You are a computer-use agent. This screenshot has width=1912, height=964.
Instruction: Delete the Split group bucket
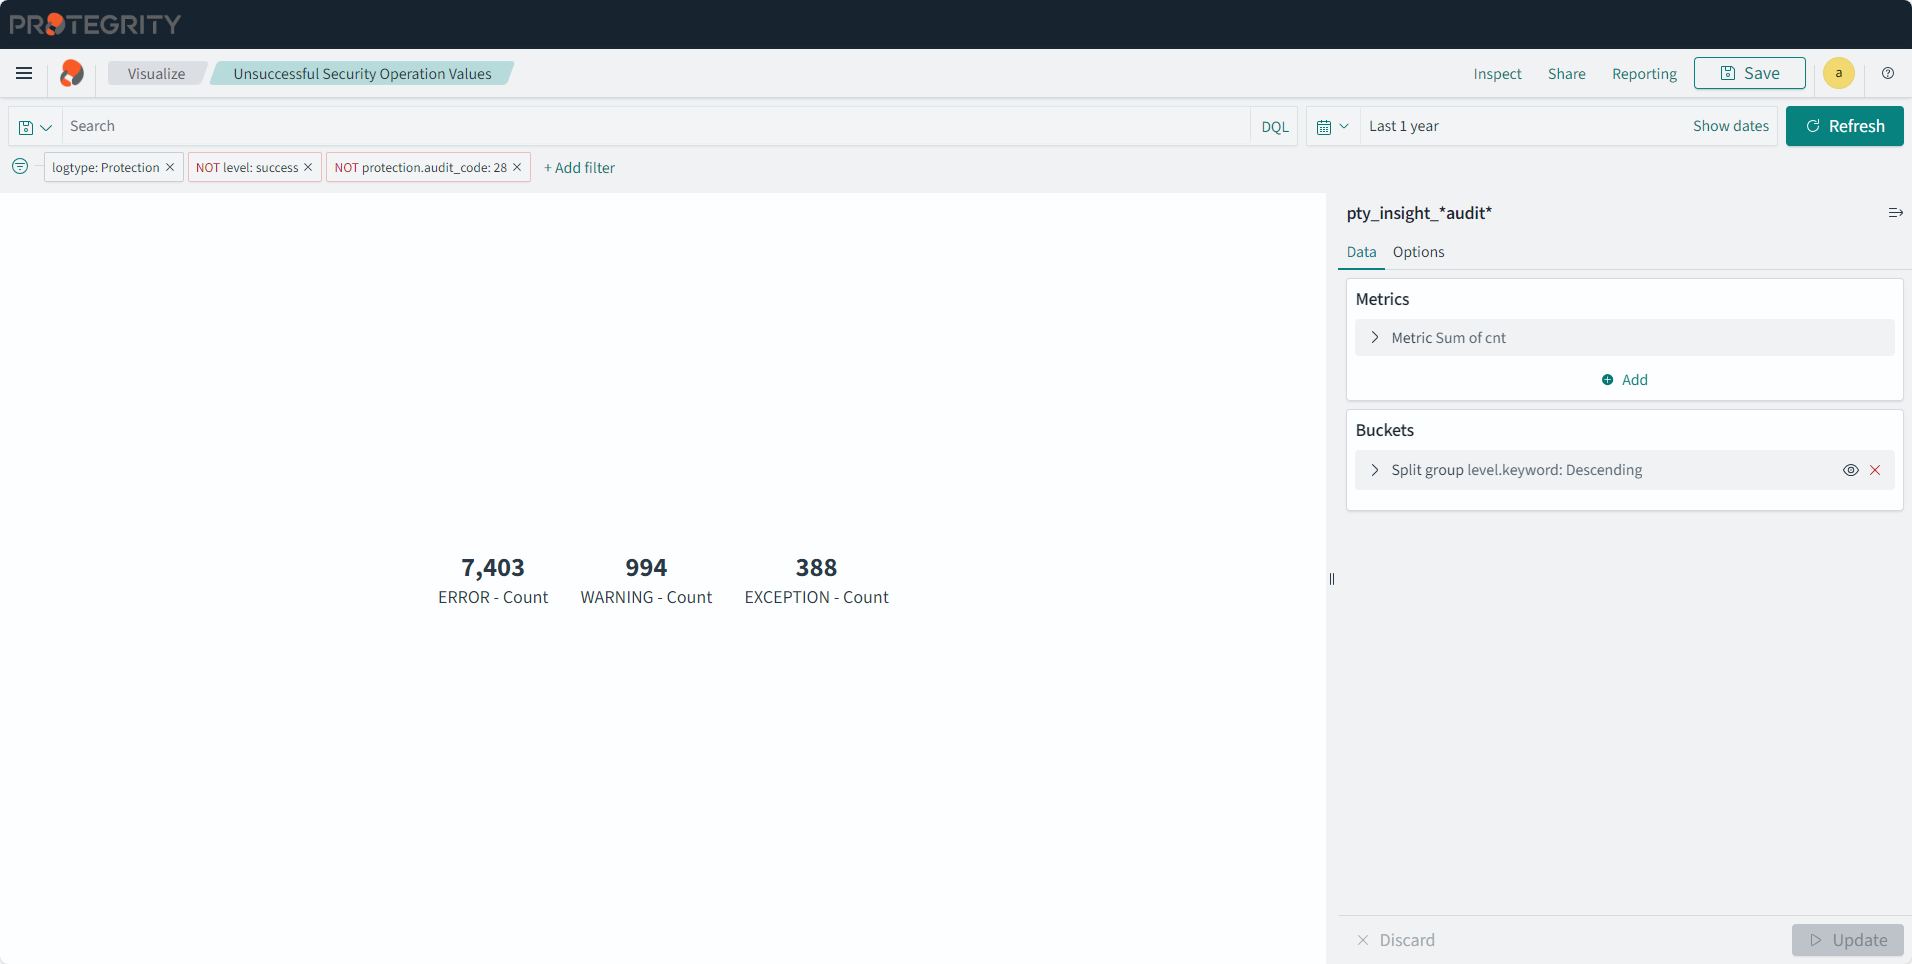coord(1875,470)
